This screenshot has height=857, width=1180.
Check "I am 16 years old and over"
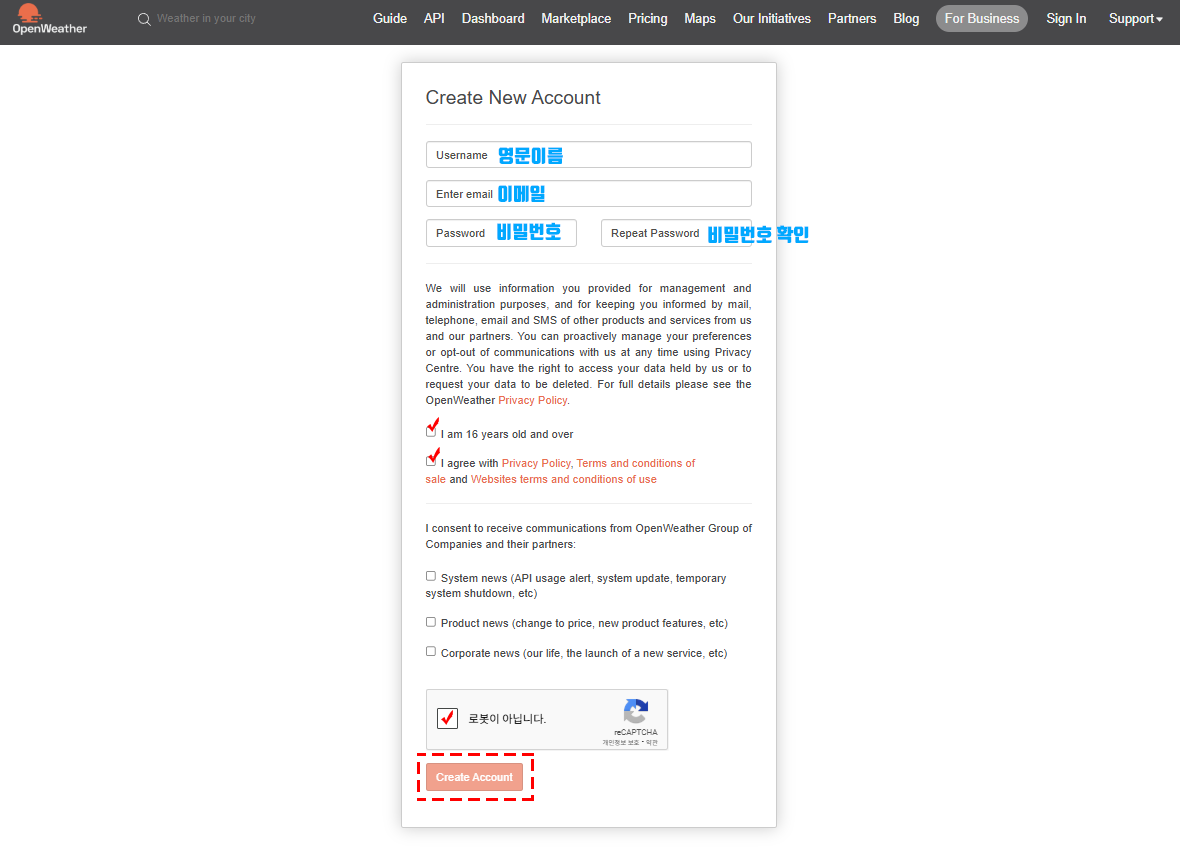point(430,432)
